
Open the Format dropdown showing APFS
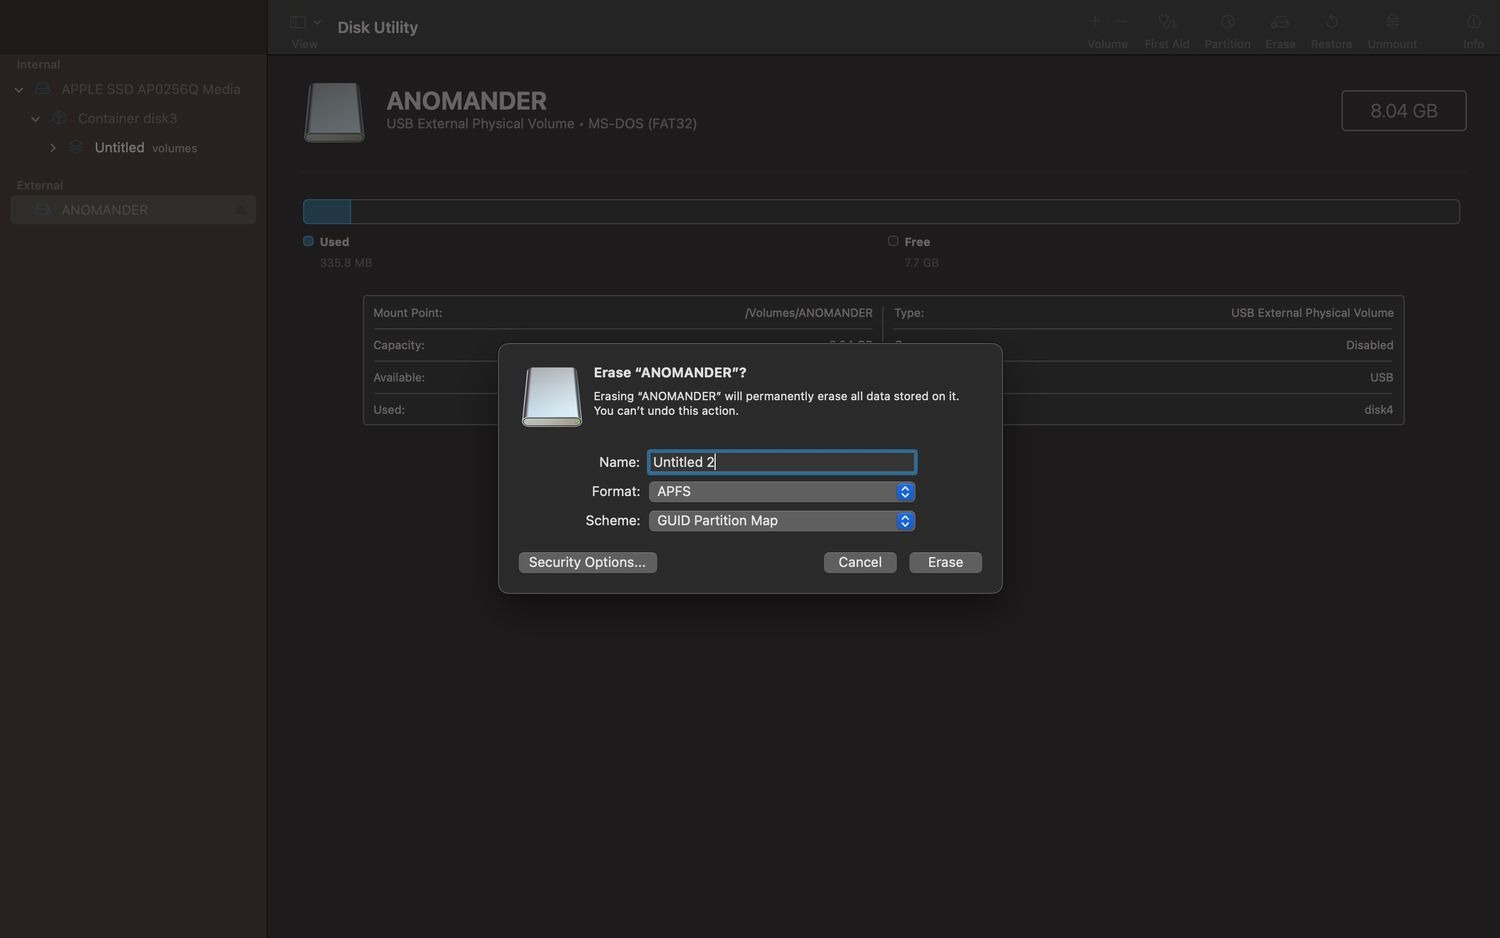coord(781,491)
